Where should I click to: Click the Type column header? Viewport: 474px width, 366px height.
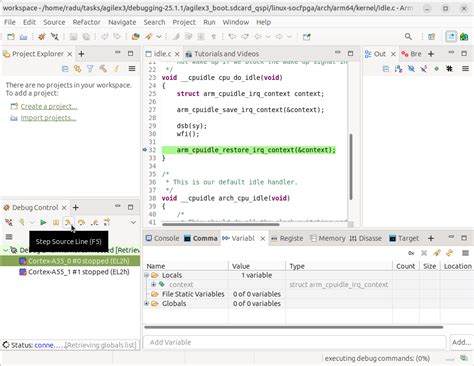pyautogui.click(x=339, y=266)
